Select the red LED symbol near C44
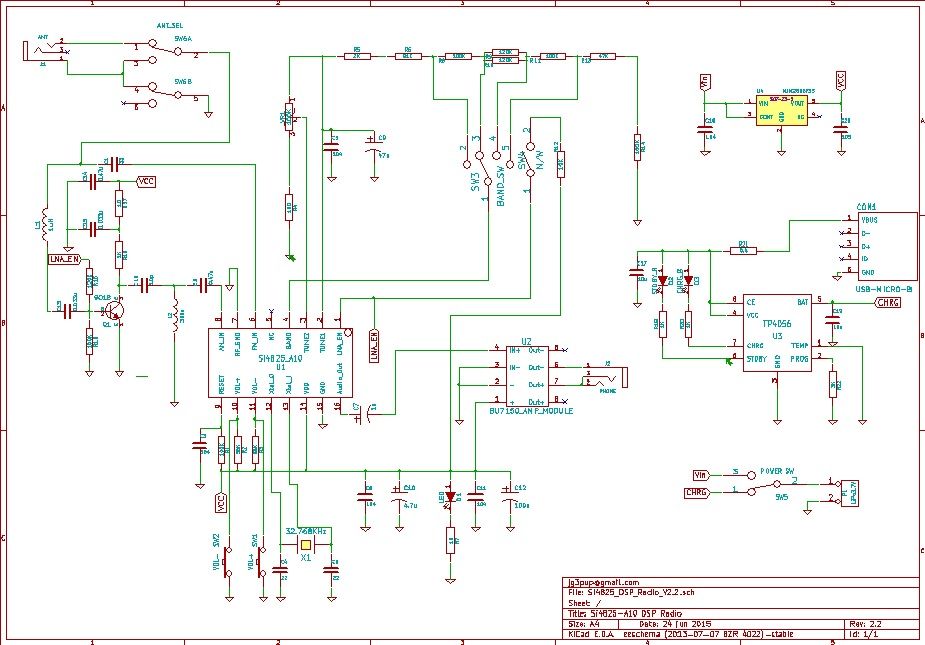Image resolution: width=925 pixels, height=645 pixels. [x=450, y=497]
